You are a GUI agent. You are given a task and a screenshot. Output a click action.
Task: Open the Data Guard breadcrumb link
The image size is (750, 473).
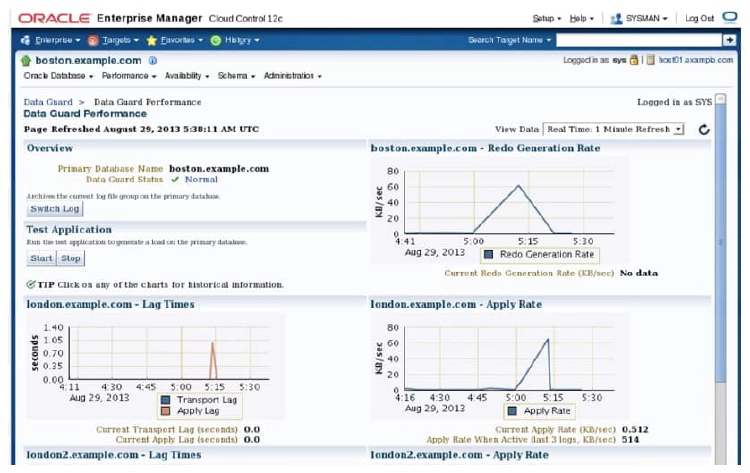(x=48, y=102)
